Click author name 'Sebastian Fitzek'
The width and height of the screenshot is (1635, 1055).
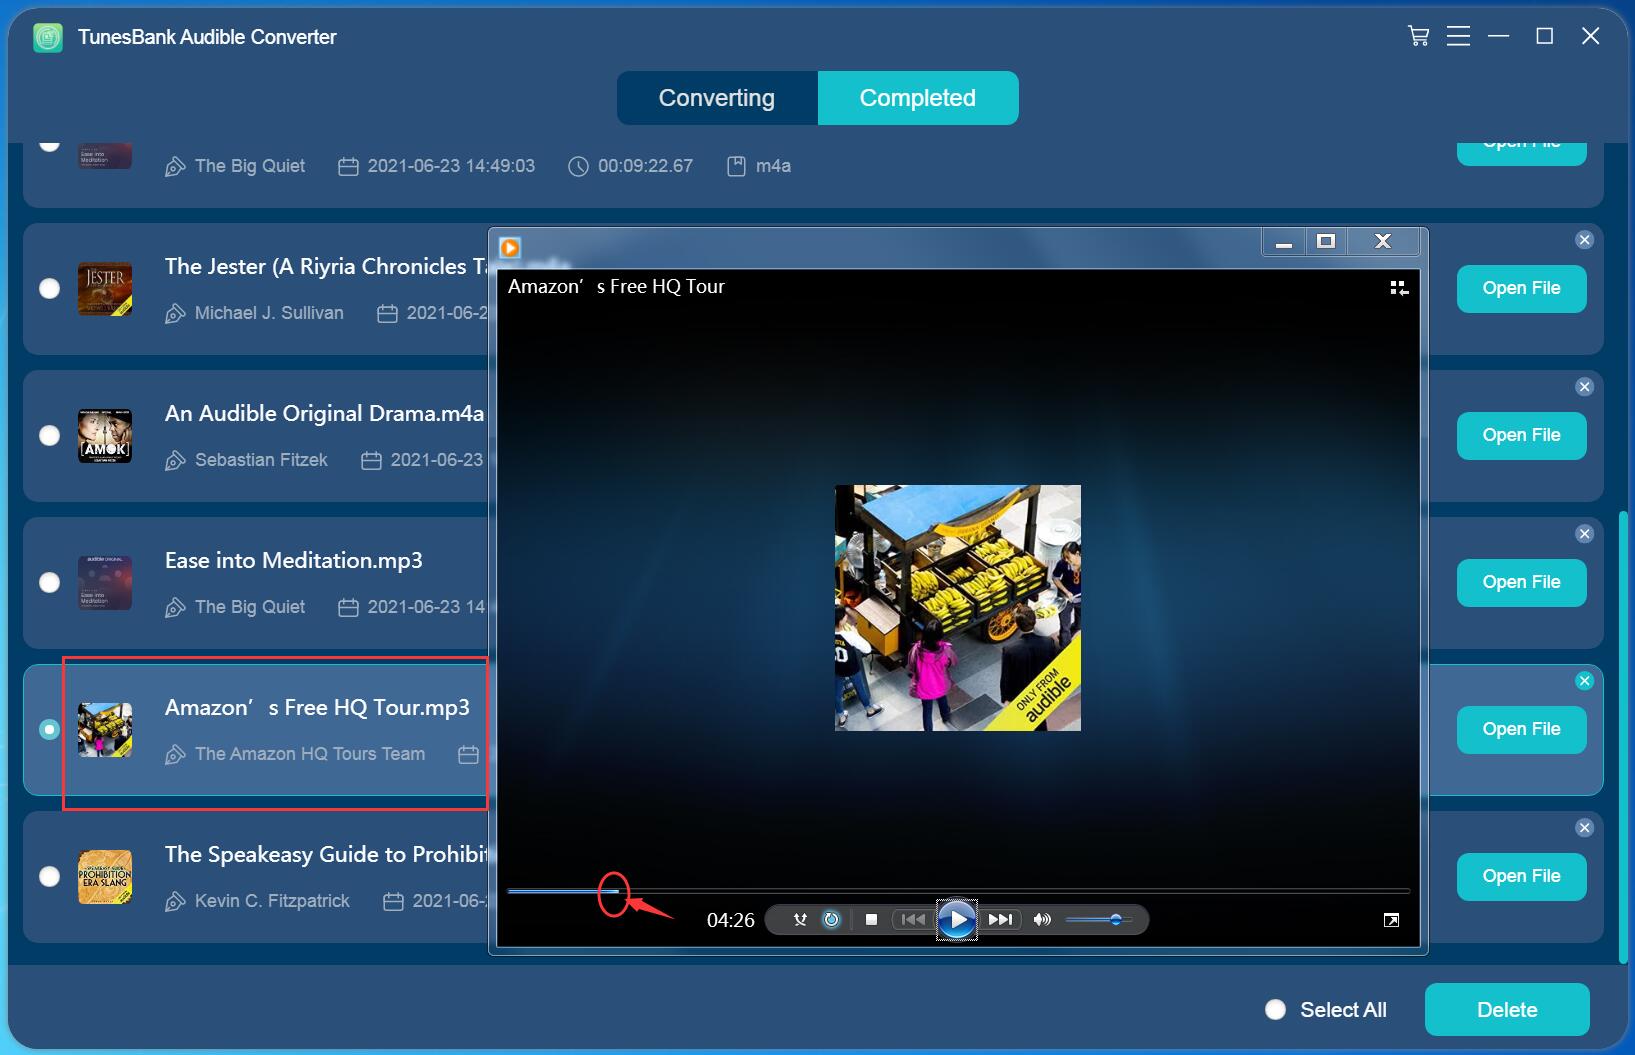tap(261, 460)
